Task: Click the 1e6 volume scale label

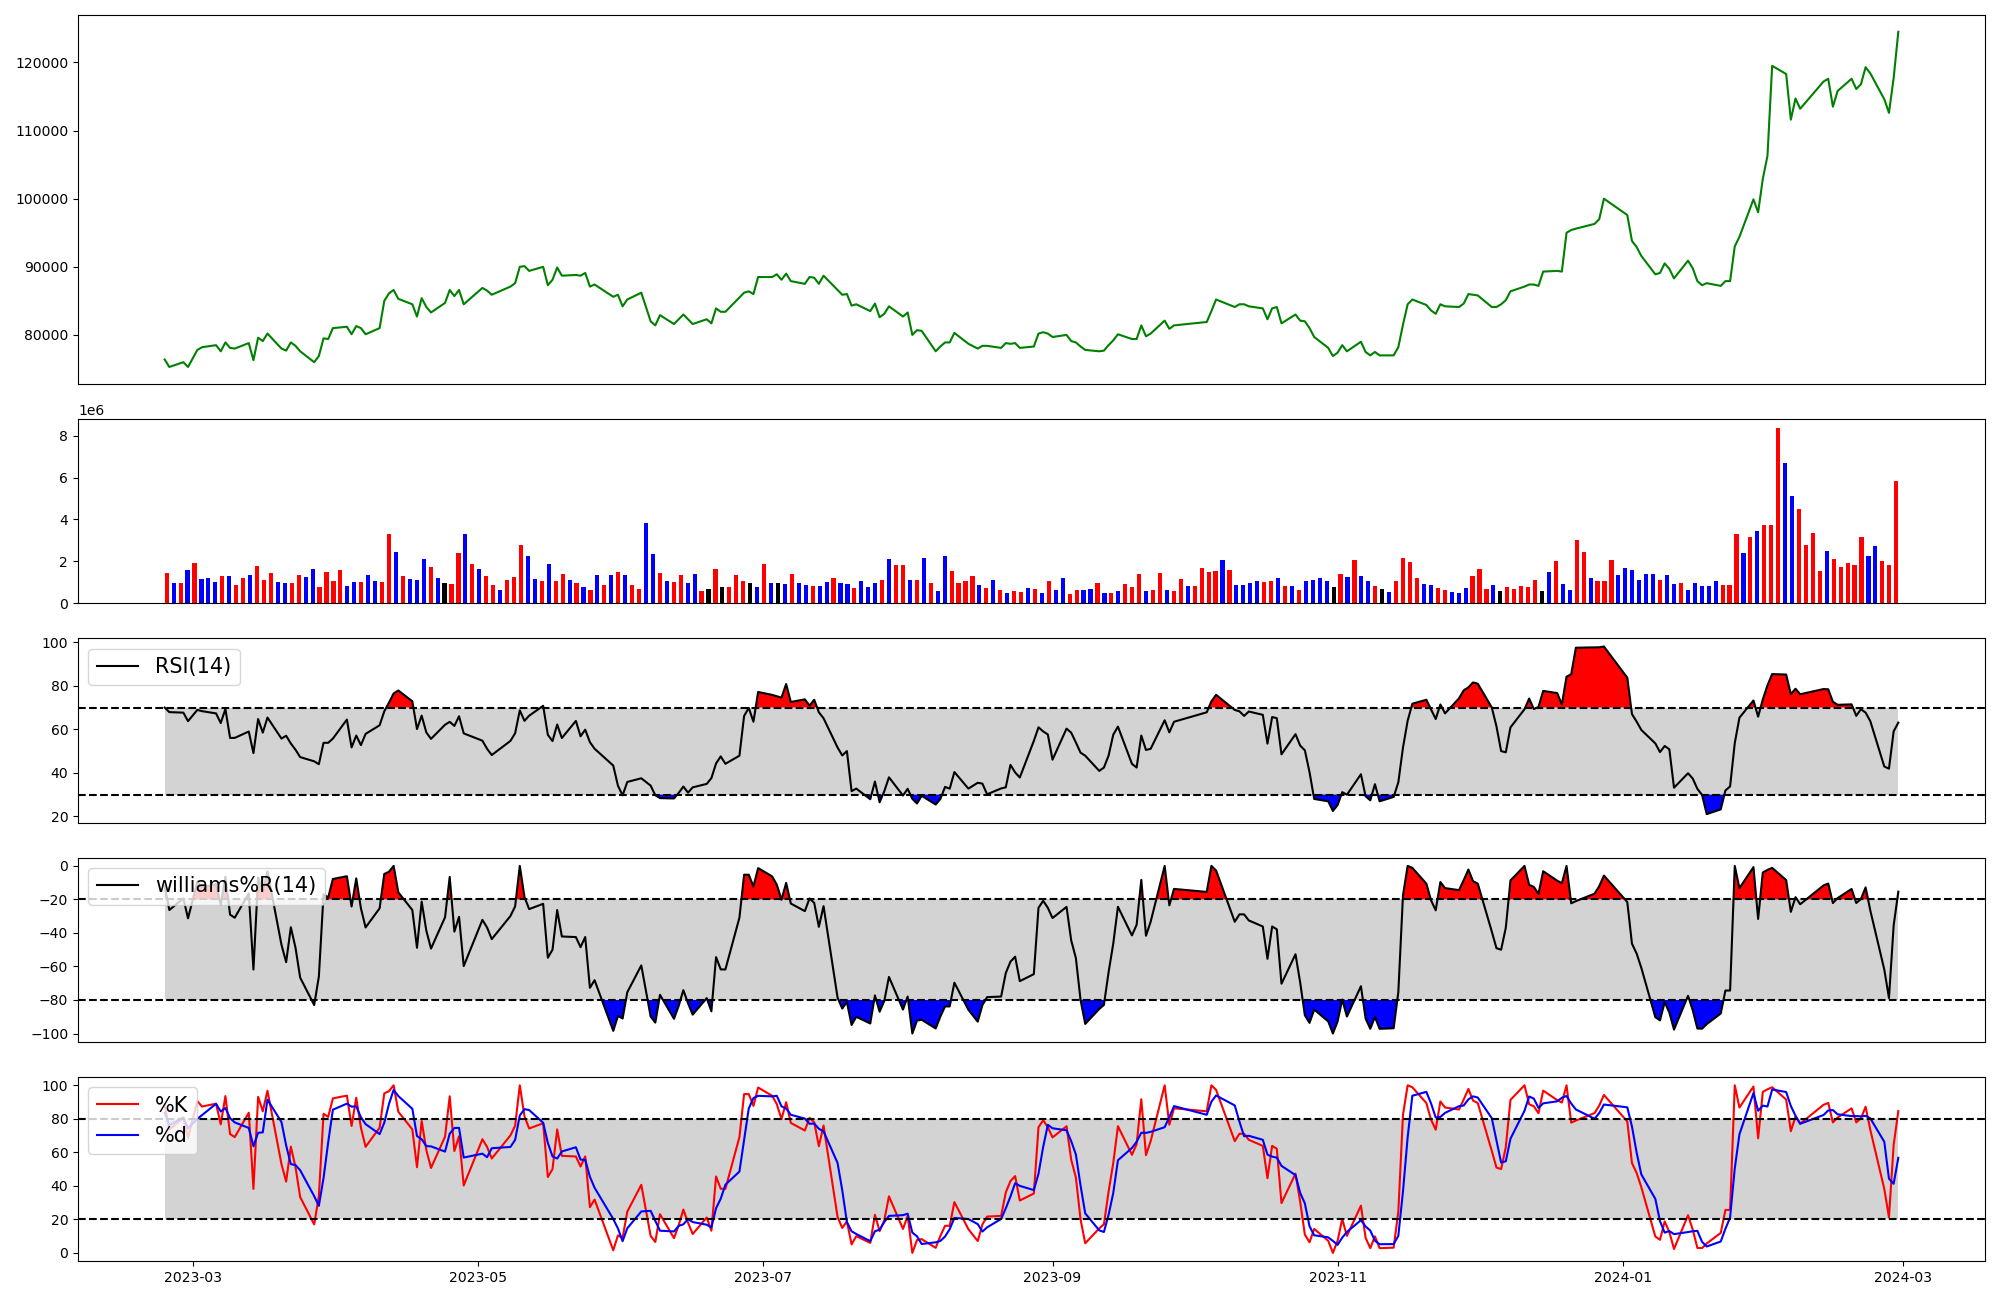Action: coord(91,411)
